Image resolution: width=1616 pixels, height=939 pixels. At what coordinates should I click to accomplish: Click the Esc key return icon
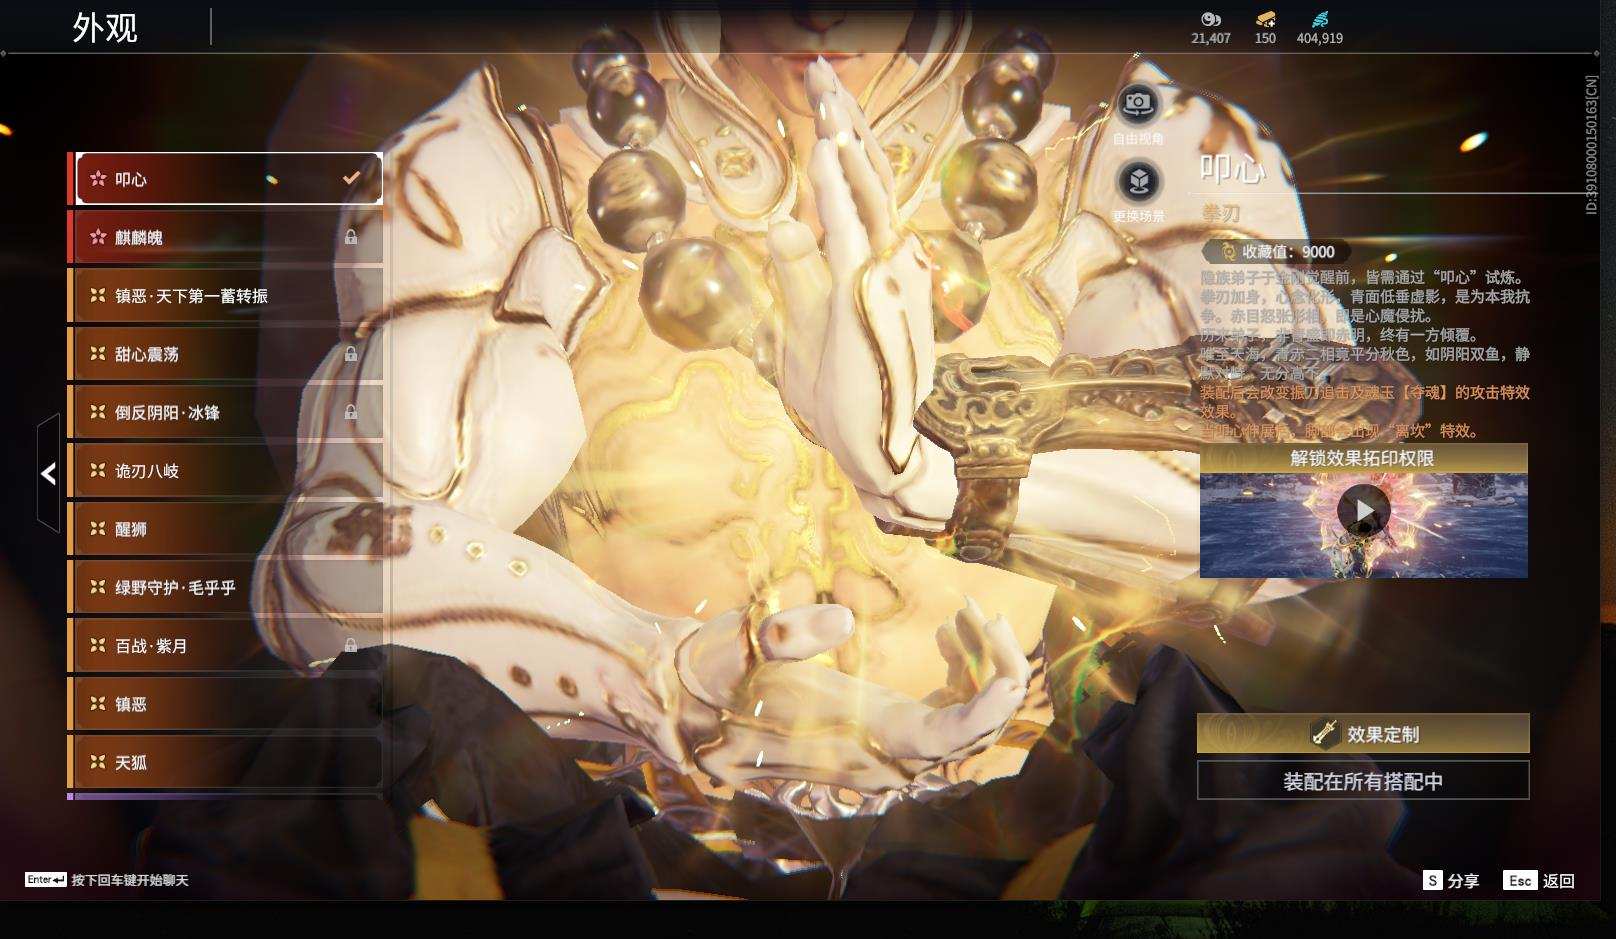(1520, 880)
